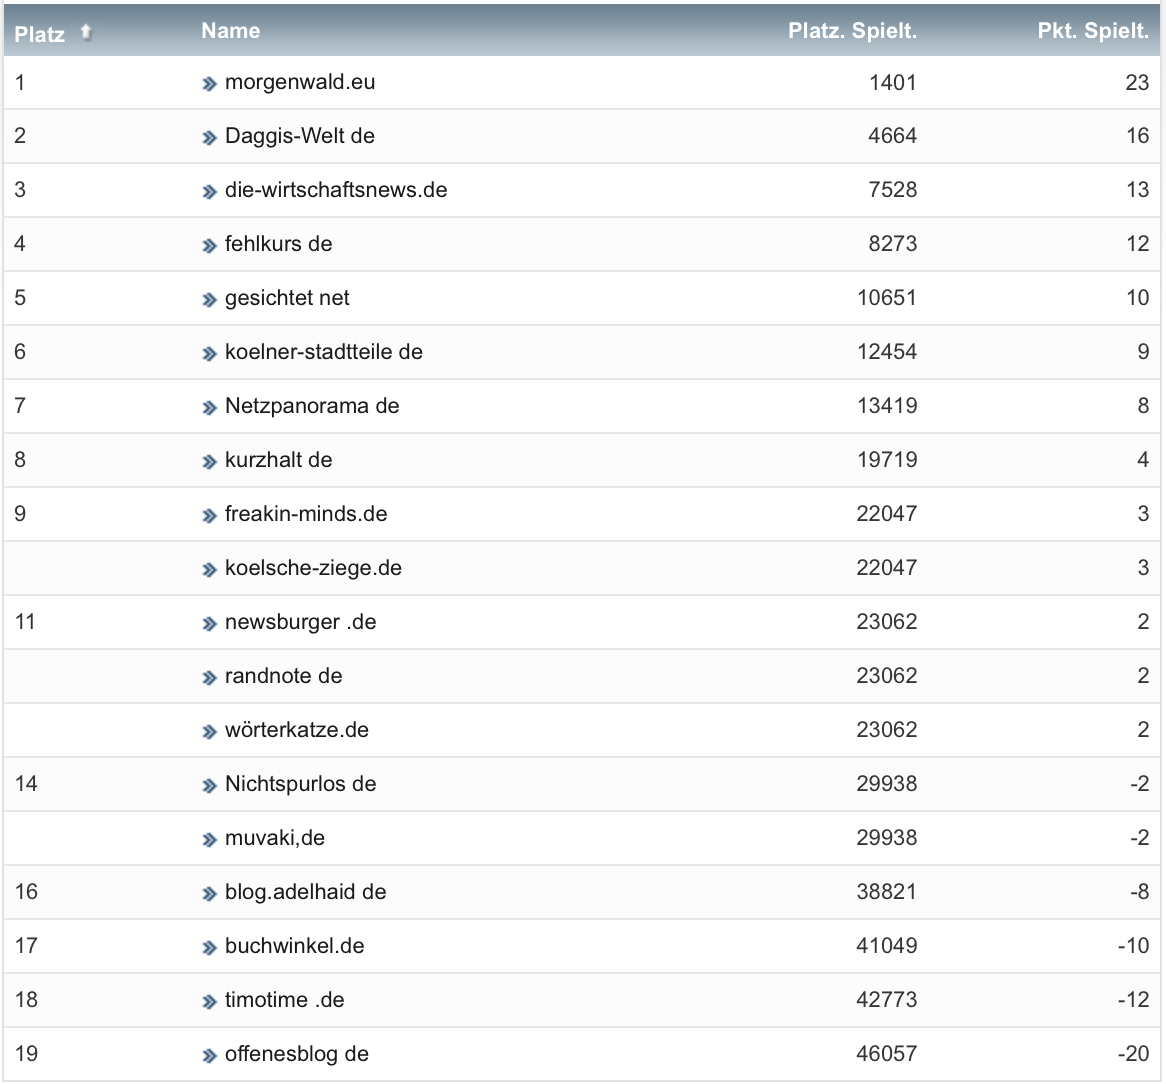Click the arrow icon beside freakin-minds.de

209,516
